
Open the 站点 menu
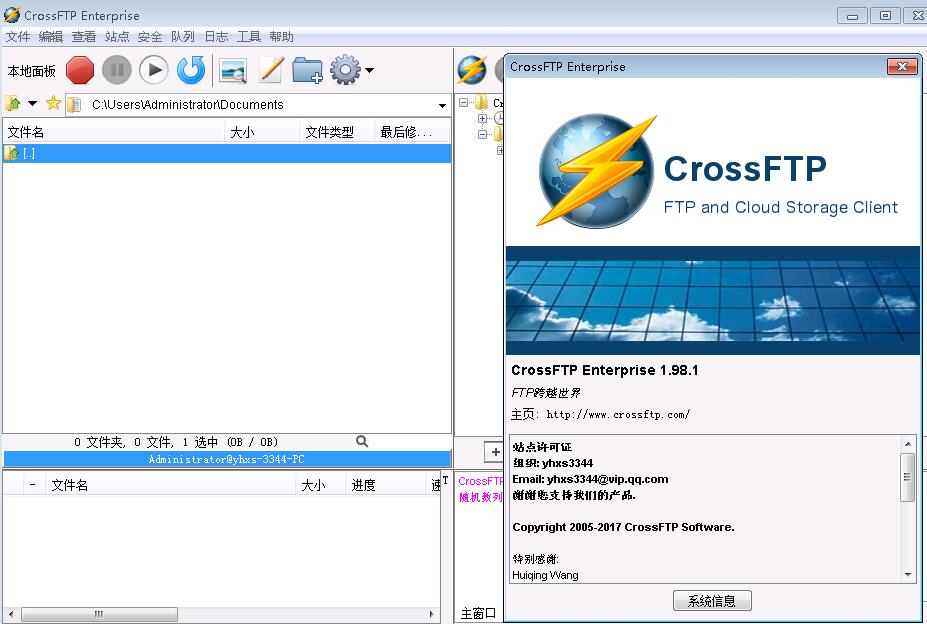click(x=117, y=37)
